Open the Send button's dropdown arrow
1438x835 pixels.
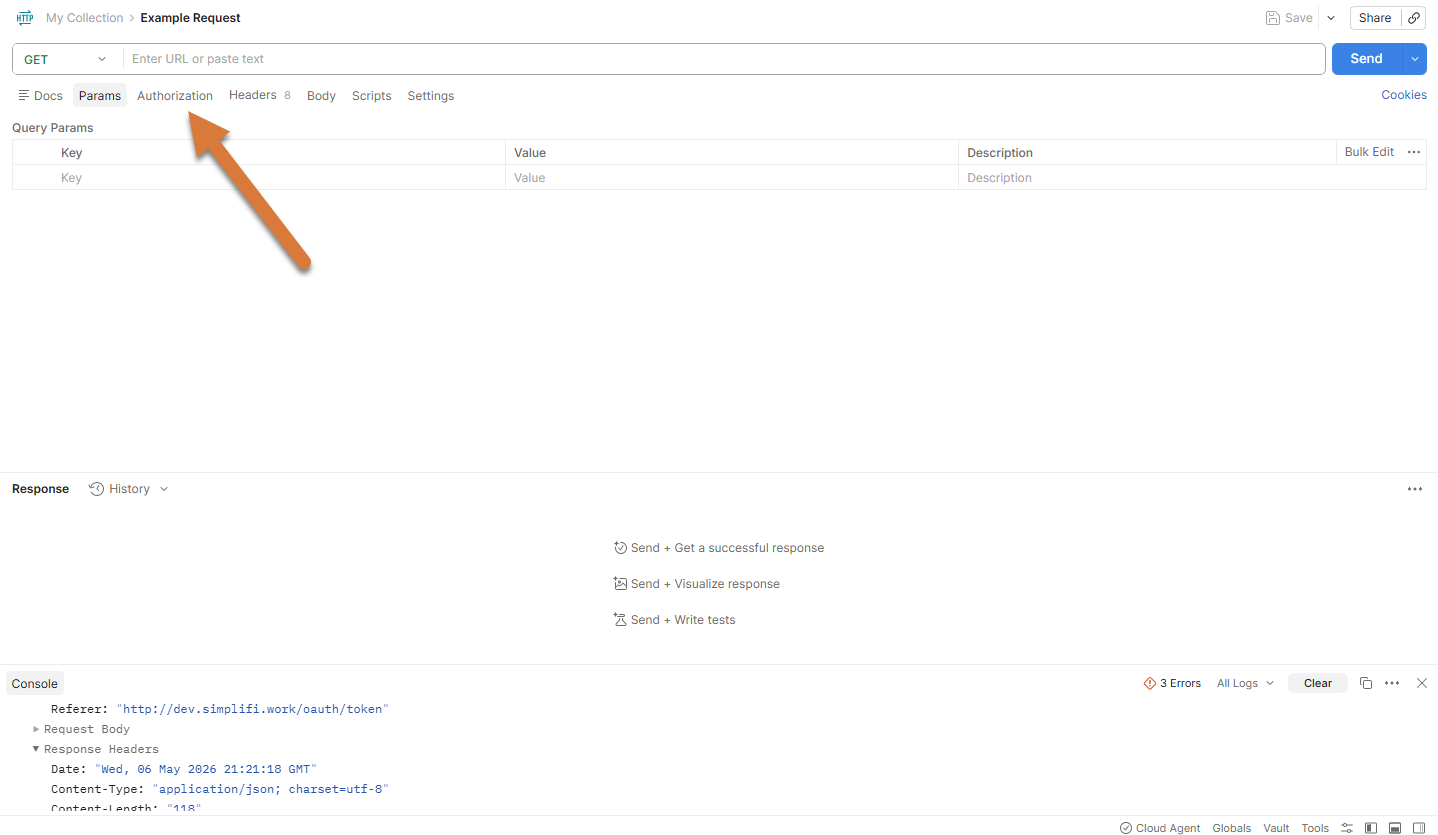[1414, 59]
